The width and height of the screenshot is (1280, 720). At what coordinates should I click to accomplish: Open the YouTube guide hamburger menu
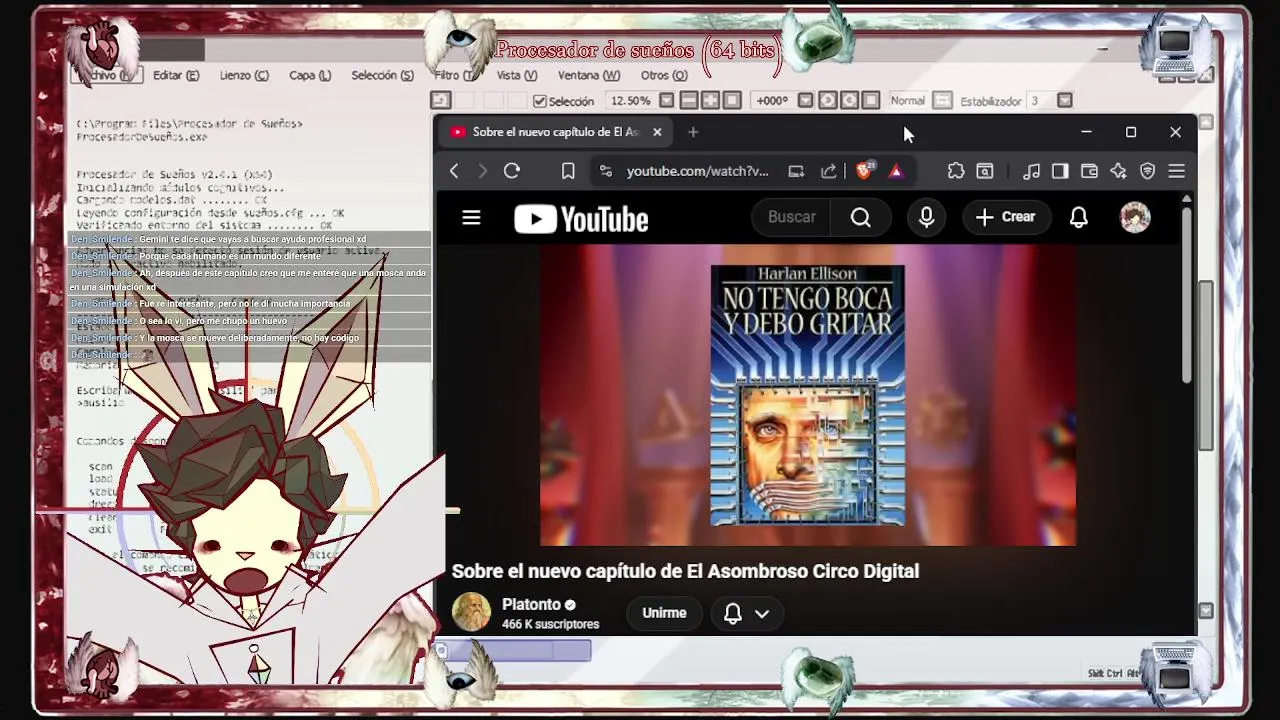tap(471, 218)
